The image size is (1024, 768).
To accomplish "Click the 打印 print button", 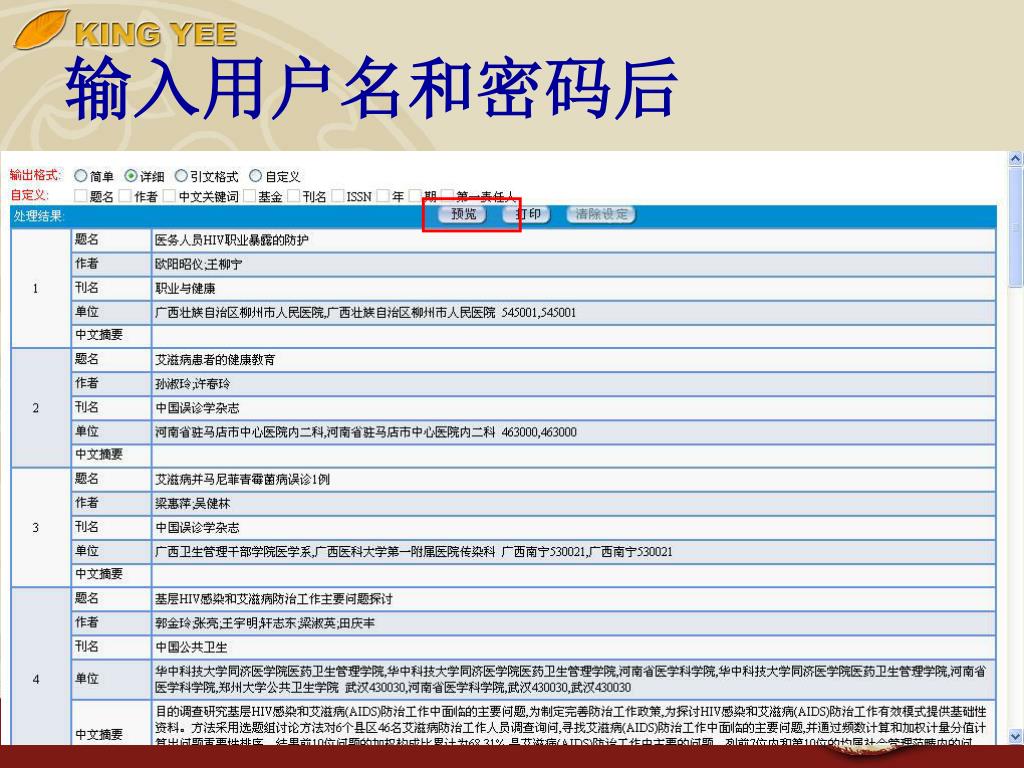I will (527, 214).
